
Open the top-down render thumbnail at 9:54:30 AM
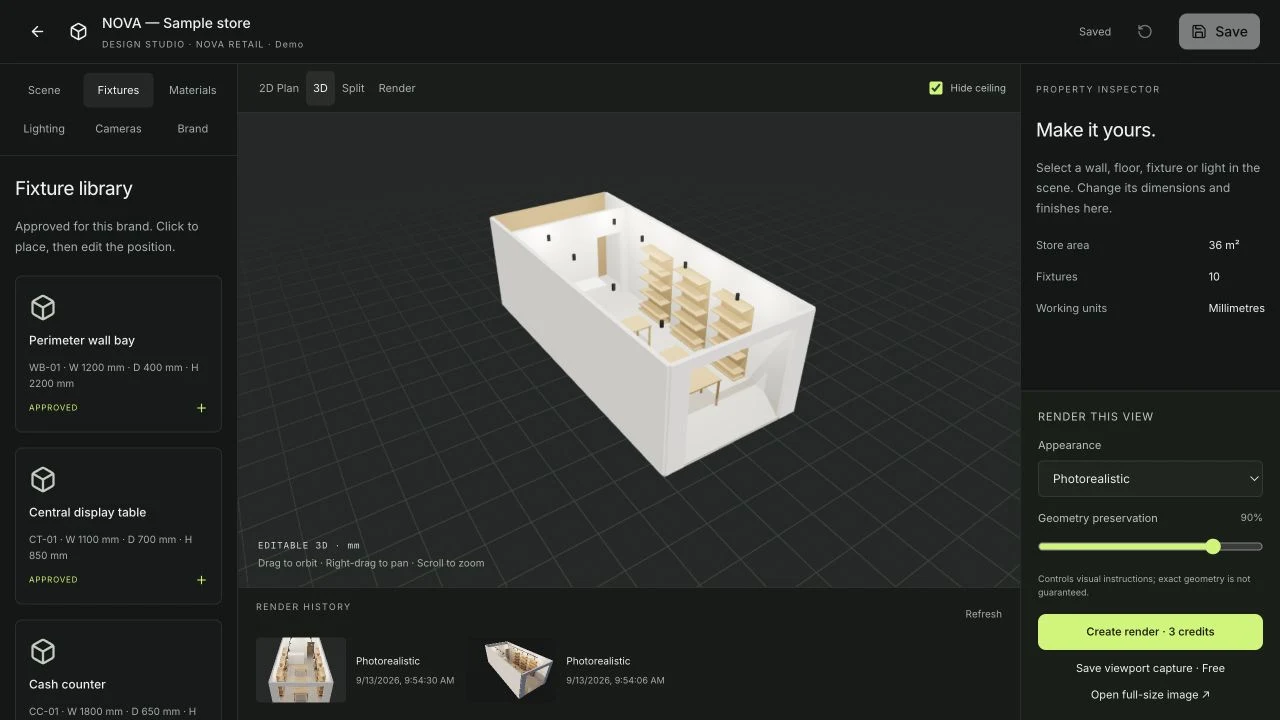[301, 670]
